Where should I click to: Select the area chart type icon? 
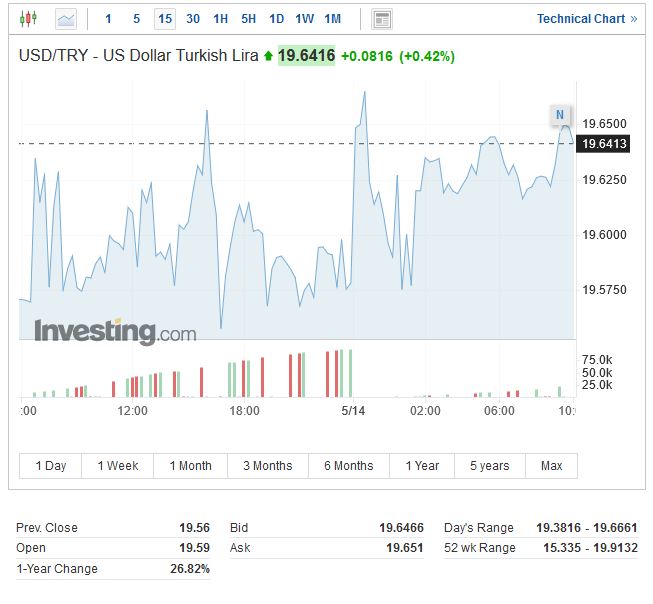pos(66,19)
